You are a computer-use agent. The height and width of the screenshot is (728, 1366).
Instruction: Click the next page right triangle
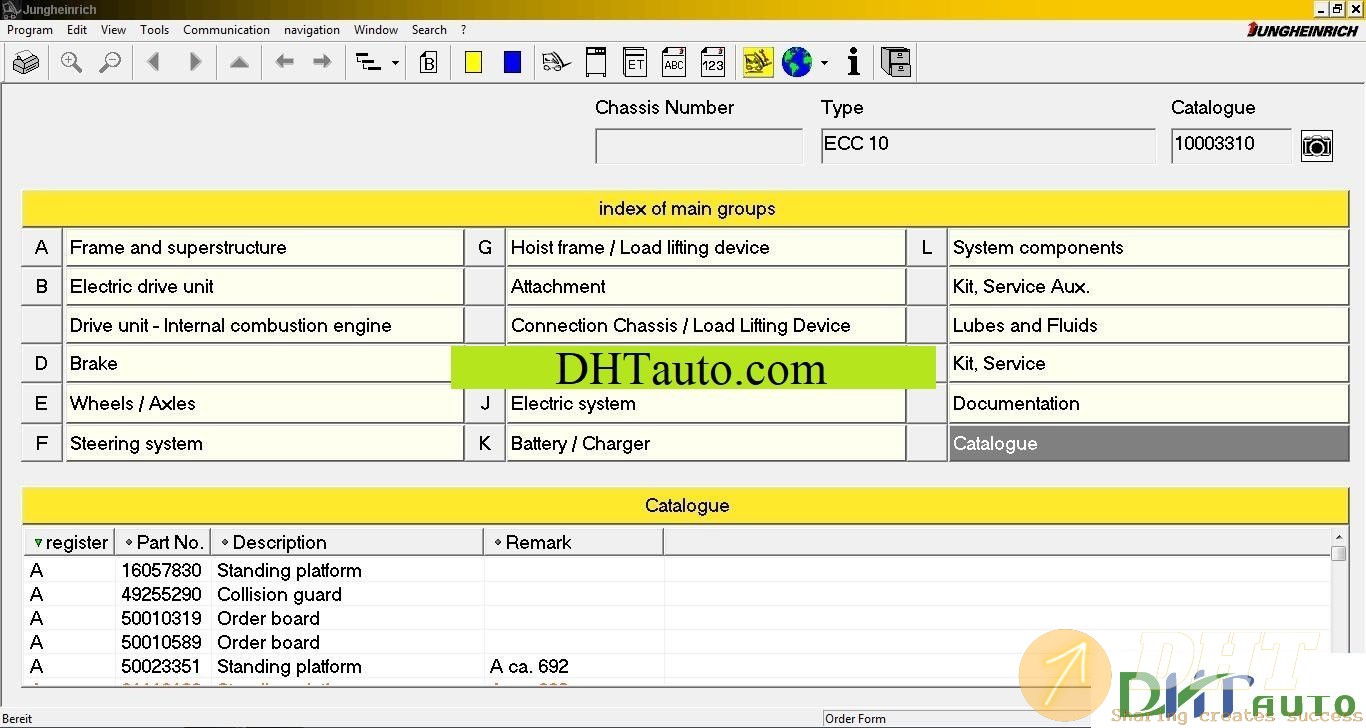tap(195, 63)
